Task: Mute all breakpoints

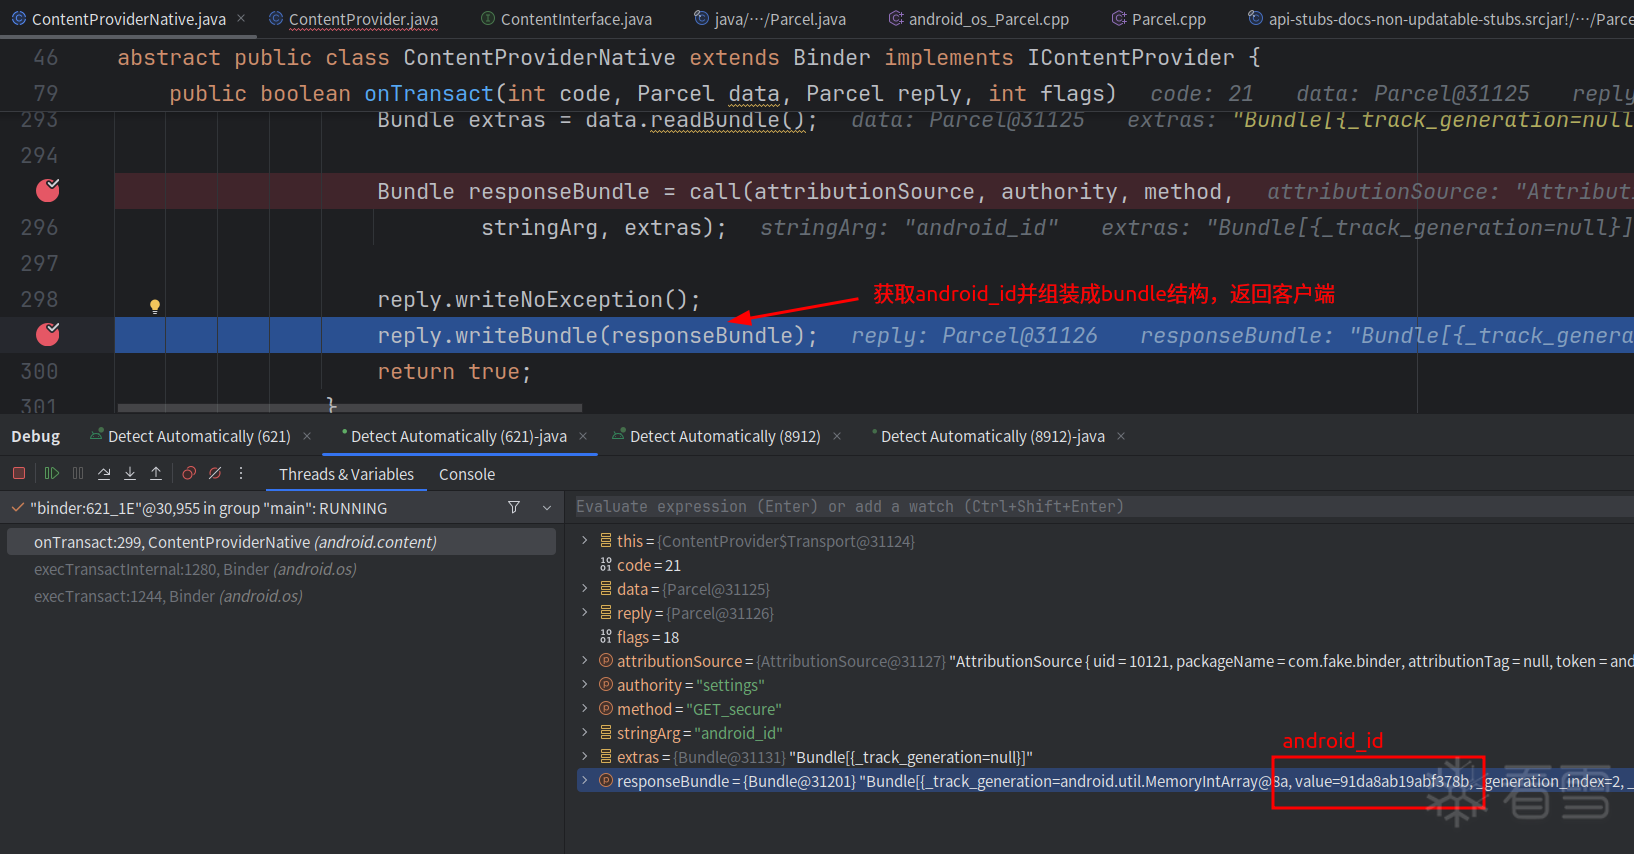Action: coord(215,473)
